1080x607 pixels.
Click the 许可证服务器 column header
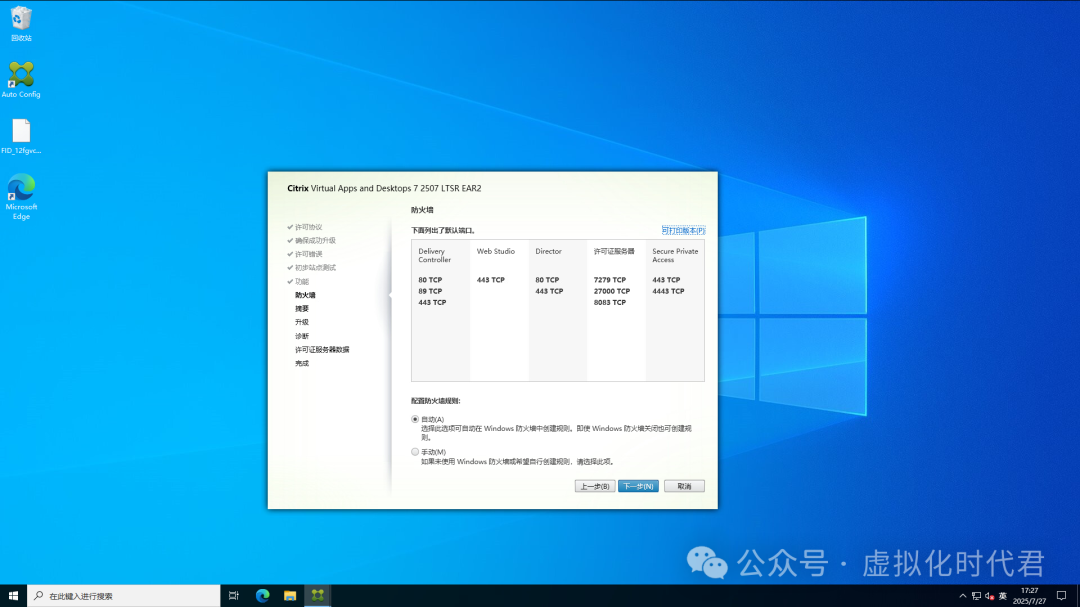pyautogui.click(x=614, y=251)
